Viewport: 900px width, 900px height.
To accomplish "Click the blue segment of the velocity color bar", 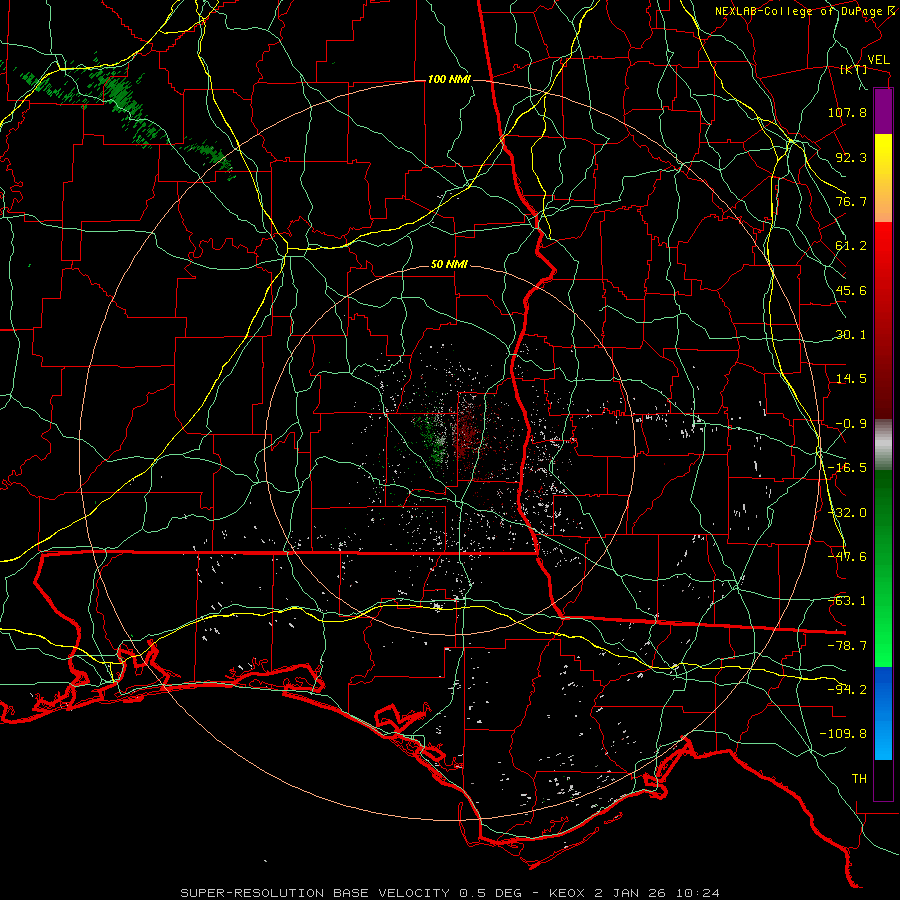I will tap(883, 713).
